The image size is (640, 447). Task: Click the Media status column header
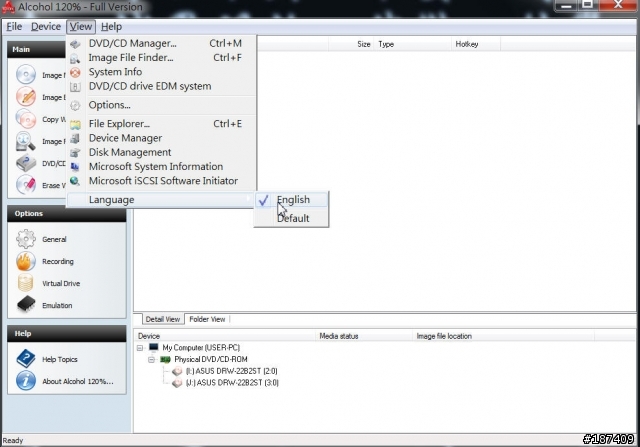(365, 336)
